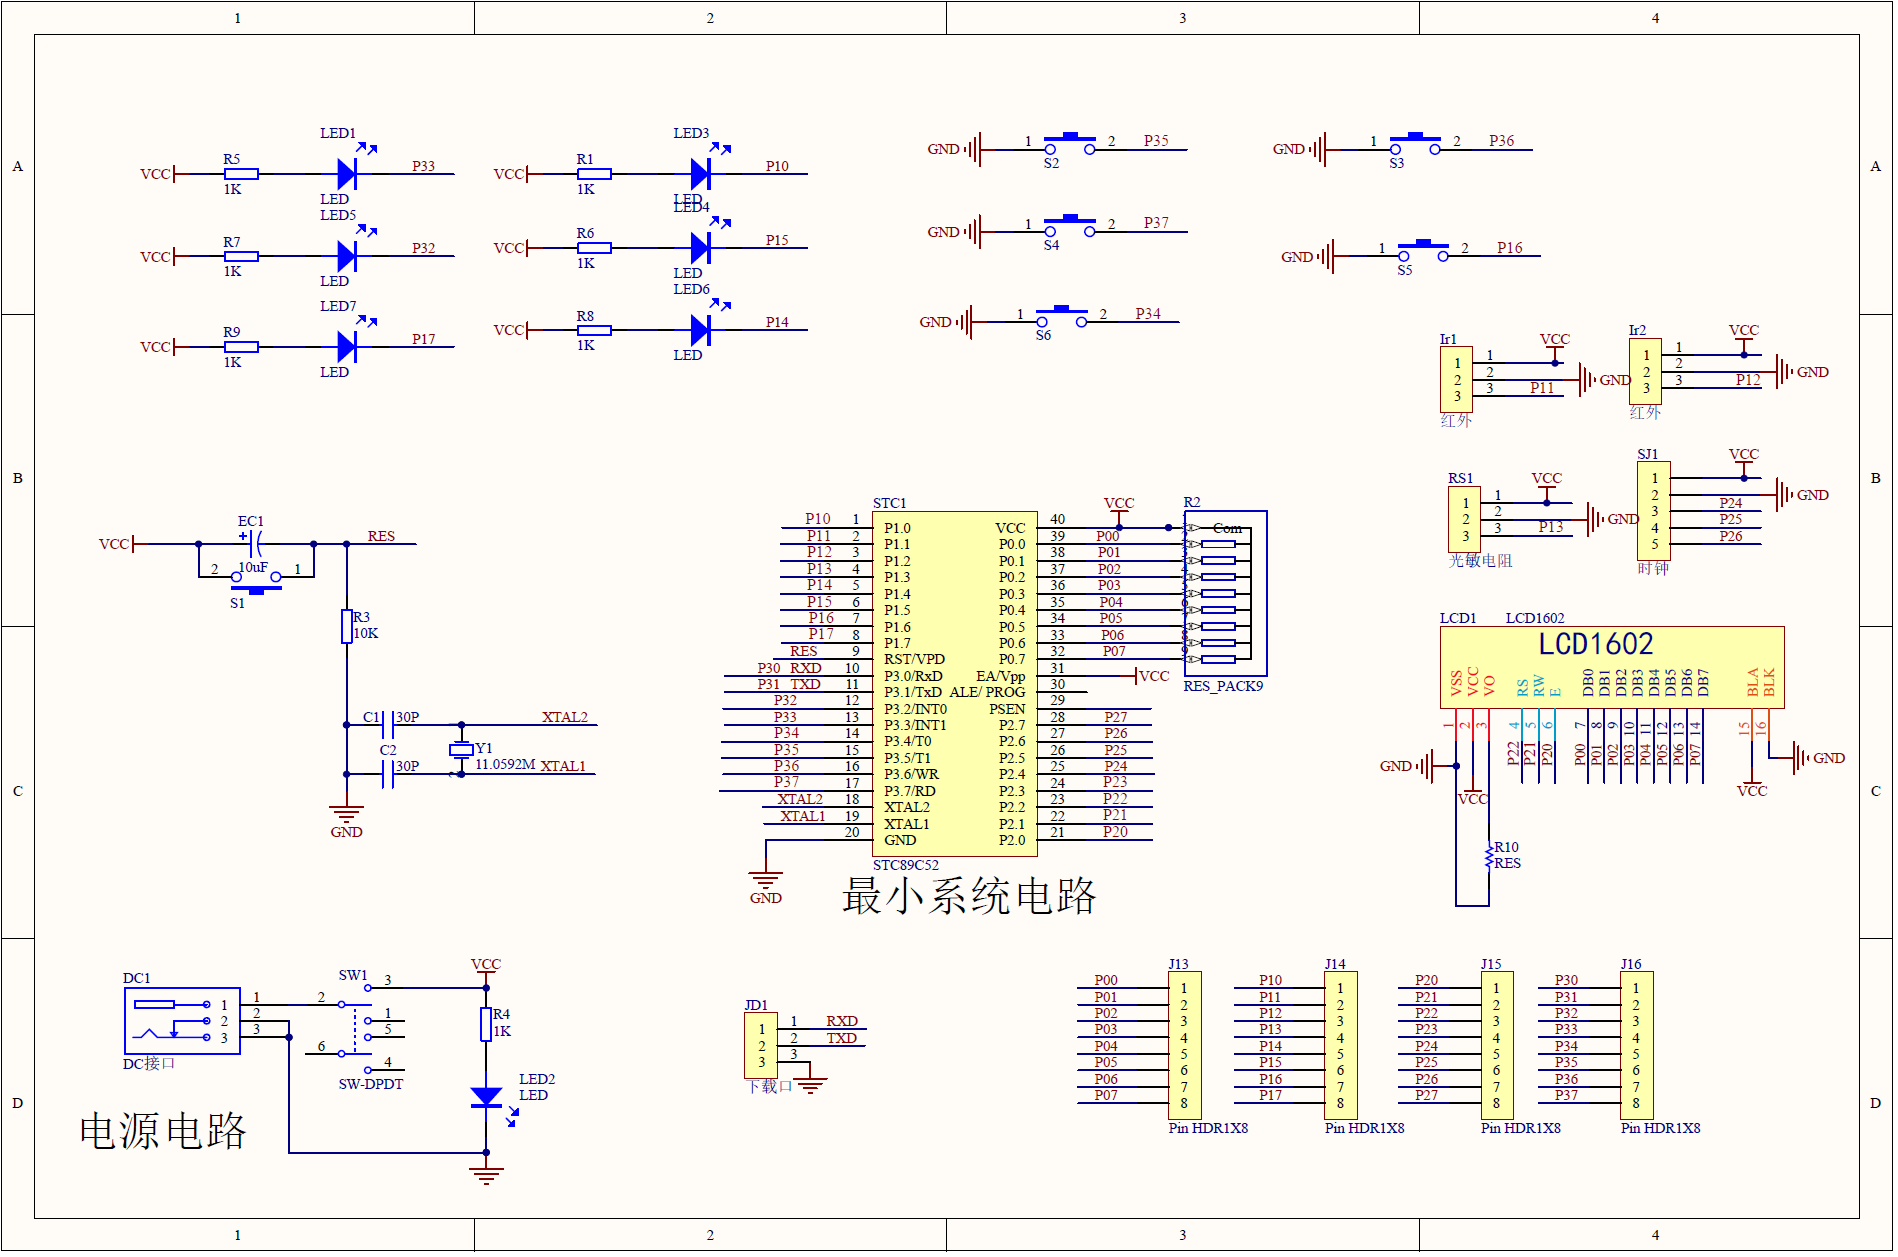Screen dimensions: 1898x1257
Task: Select header J13 component
Action: pos(1184,1045)
